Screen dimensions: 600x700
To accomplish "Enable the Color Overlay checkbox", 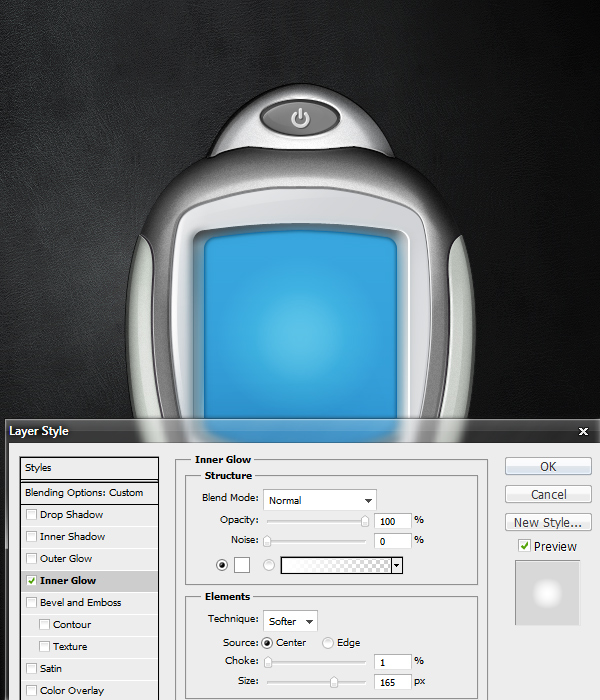I will 31,690.
